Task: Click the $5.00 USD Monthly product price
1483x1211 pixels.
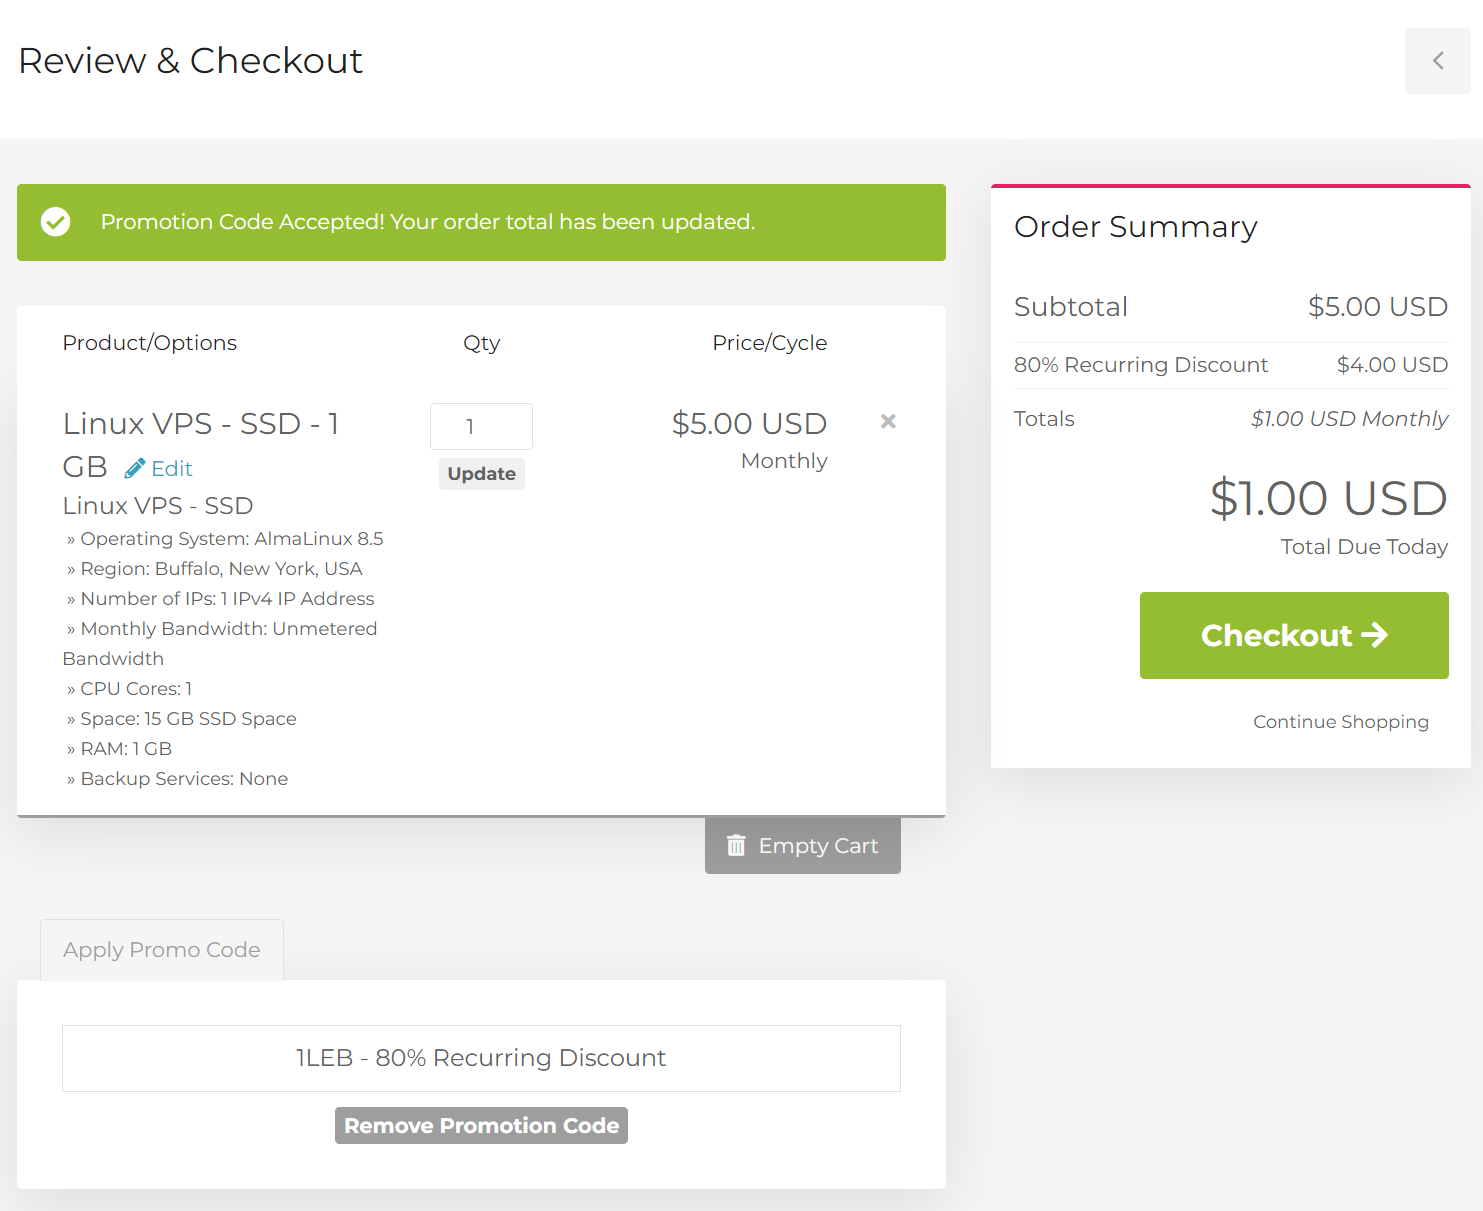Action: click(749, 424)
